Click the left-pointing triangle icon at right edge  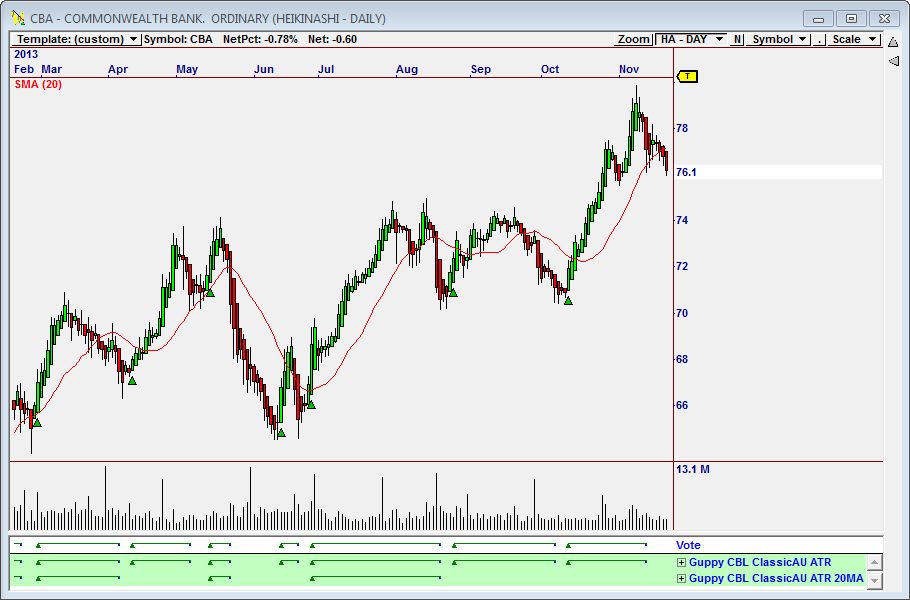tap(894, 60)
